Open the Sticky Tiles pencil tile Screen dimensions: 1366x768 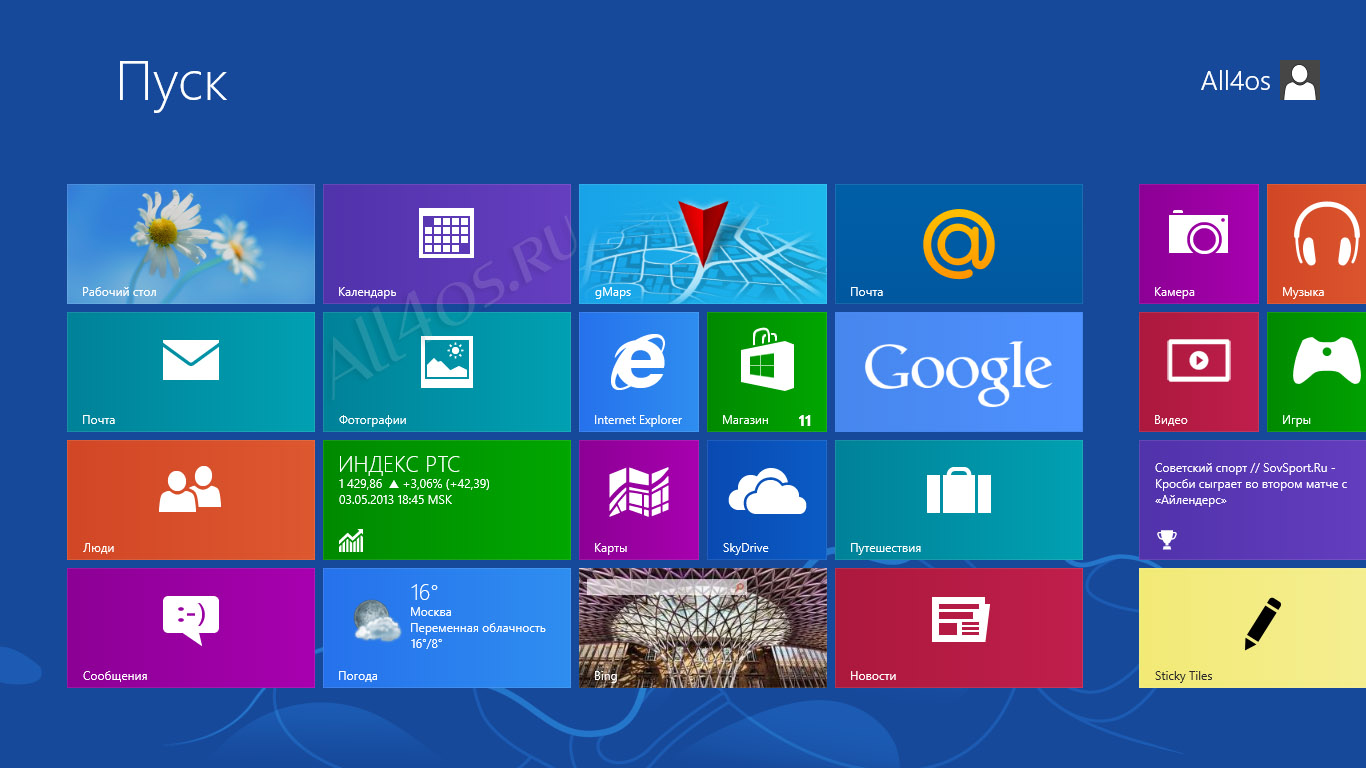click(1252, 628)
